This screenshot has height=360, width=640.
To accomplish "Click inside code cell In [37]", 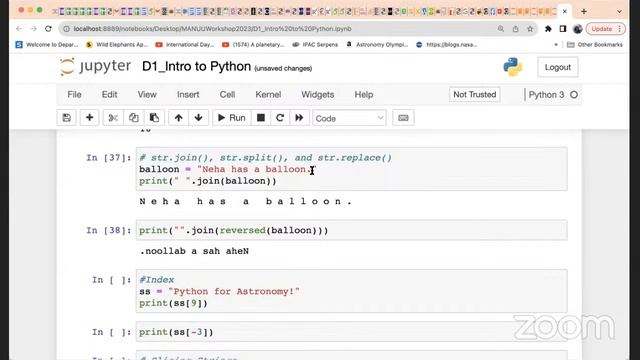I will coord(351,169).
